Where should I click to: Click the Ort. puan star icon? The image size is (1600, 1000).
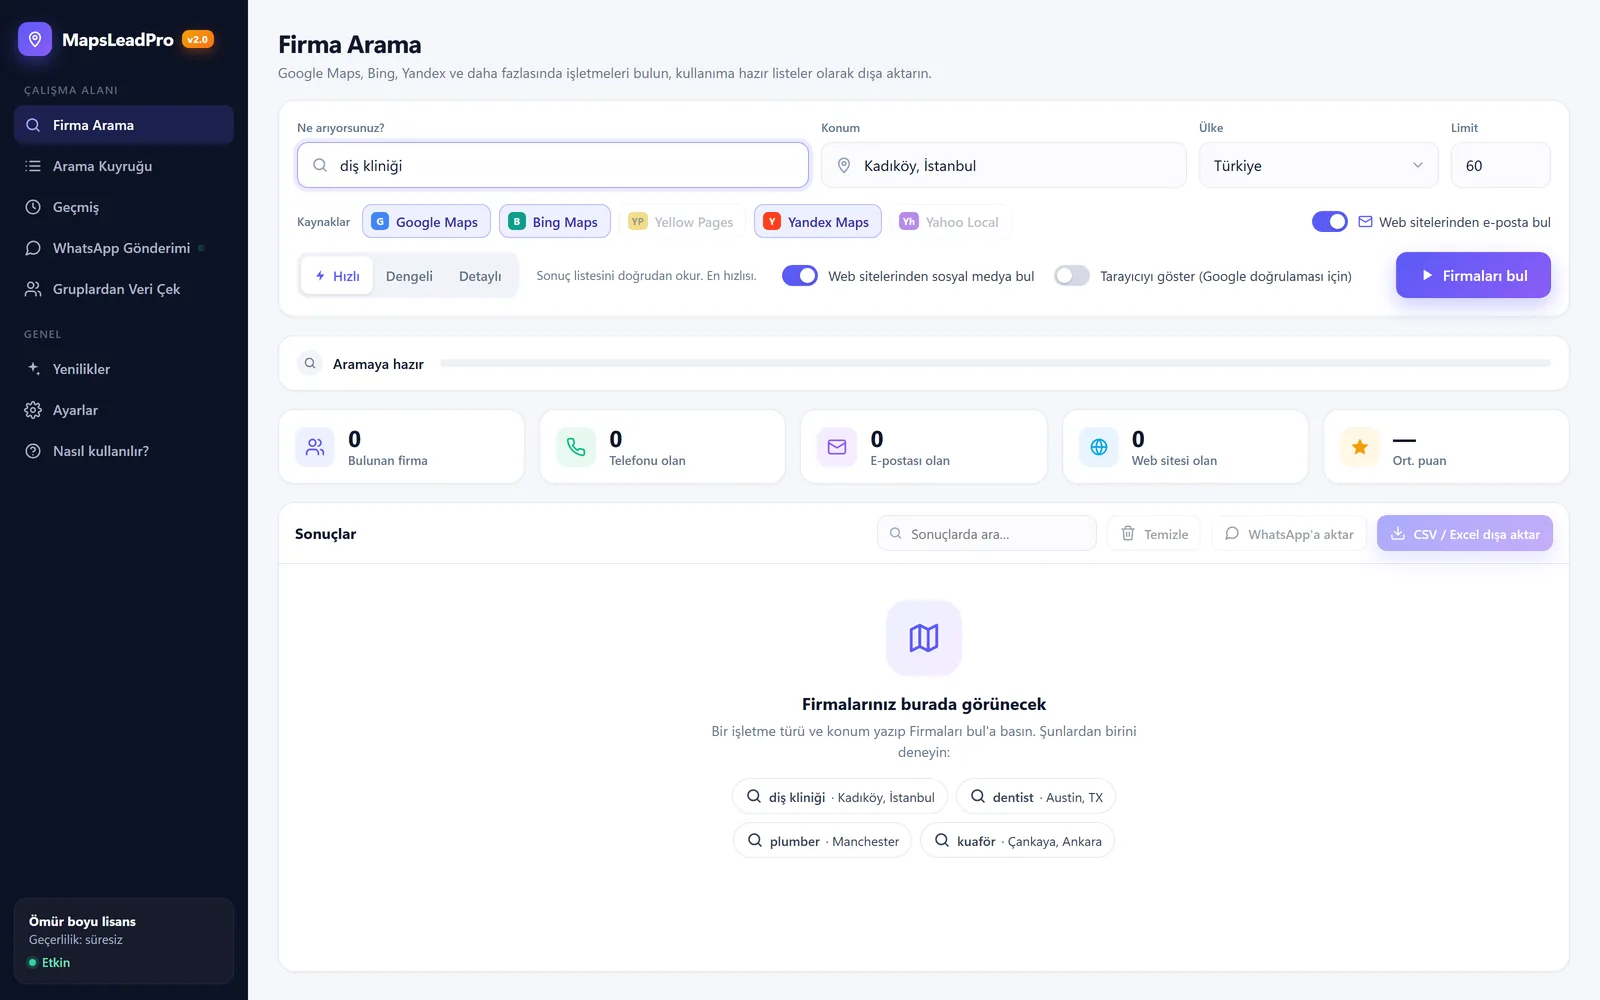[x=1360, y=447]
